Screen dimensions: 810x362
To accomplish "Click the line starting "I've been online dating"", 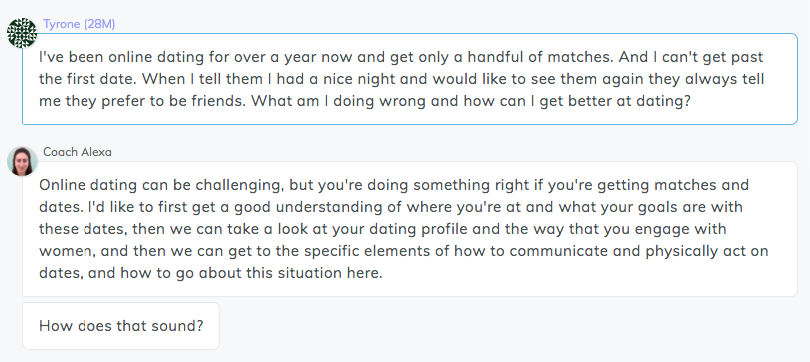I will (401, 57).
